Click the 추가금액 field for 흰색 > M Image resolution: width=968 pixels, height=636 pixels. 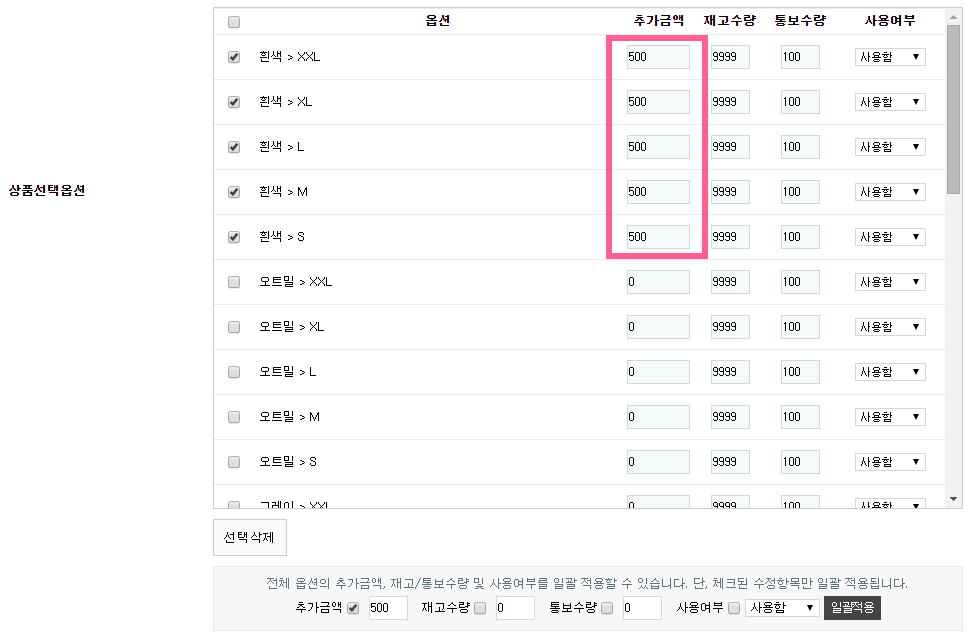coord(658,192)
